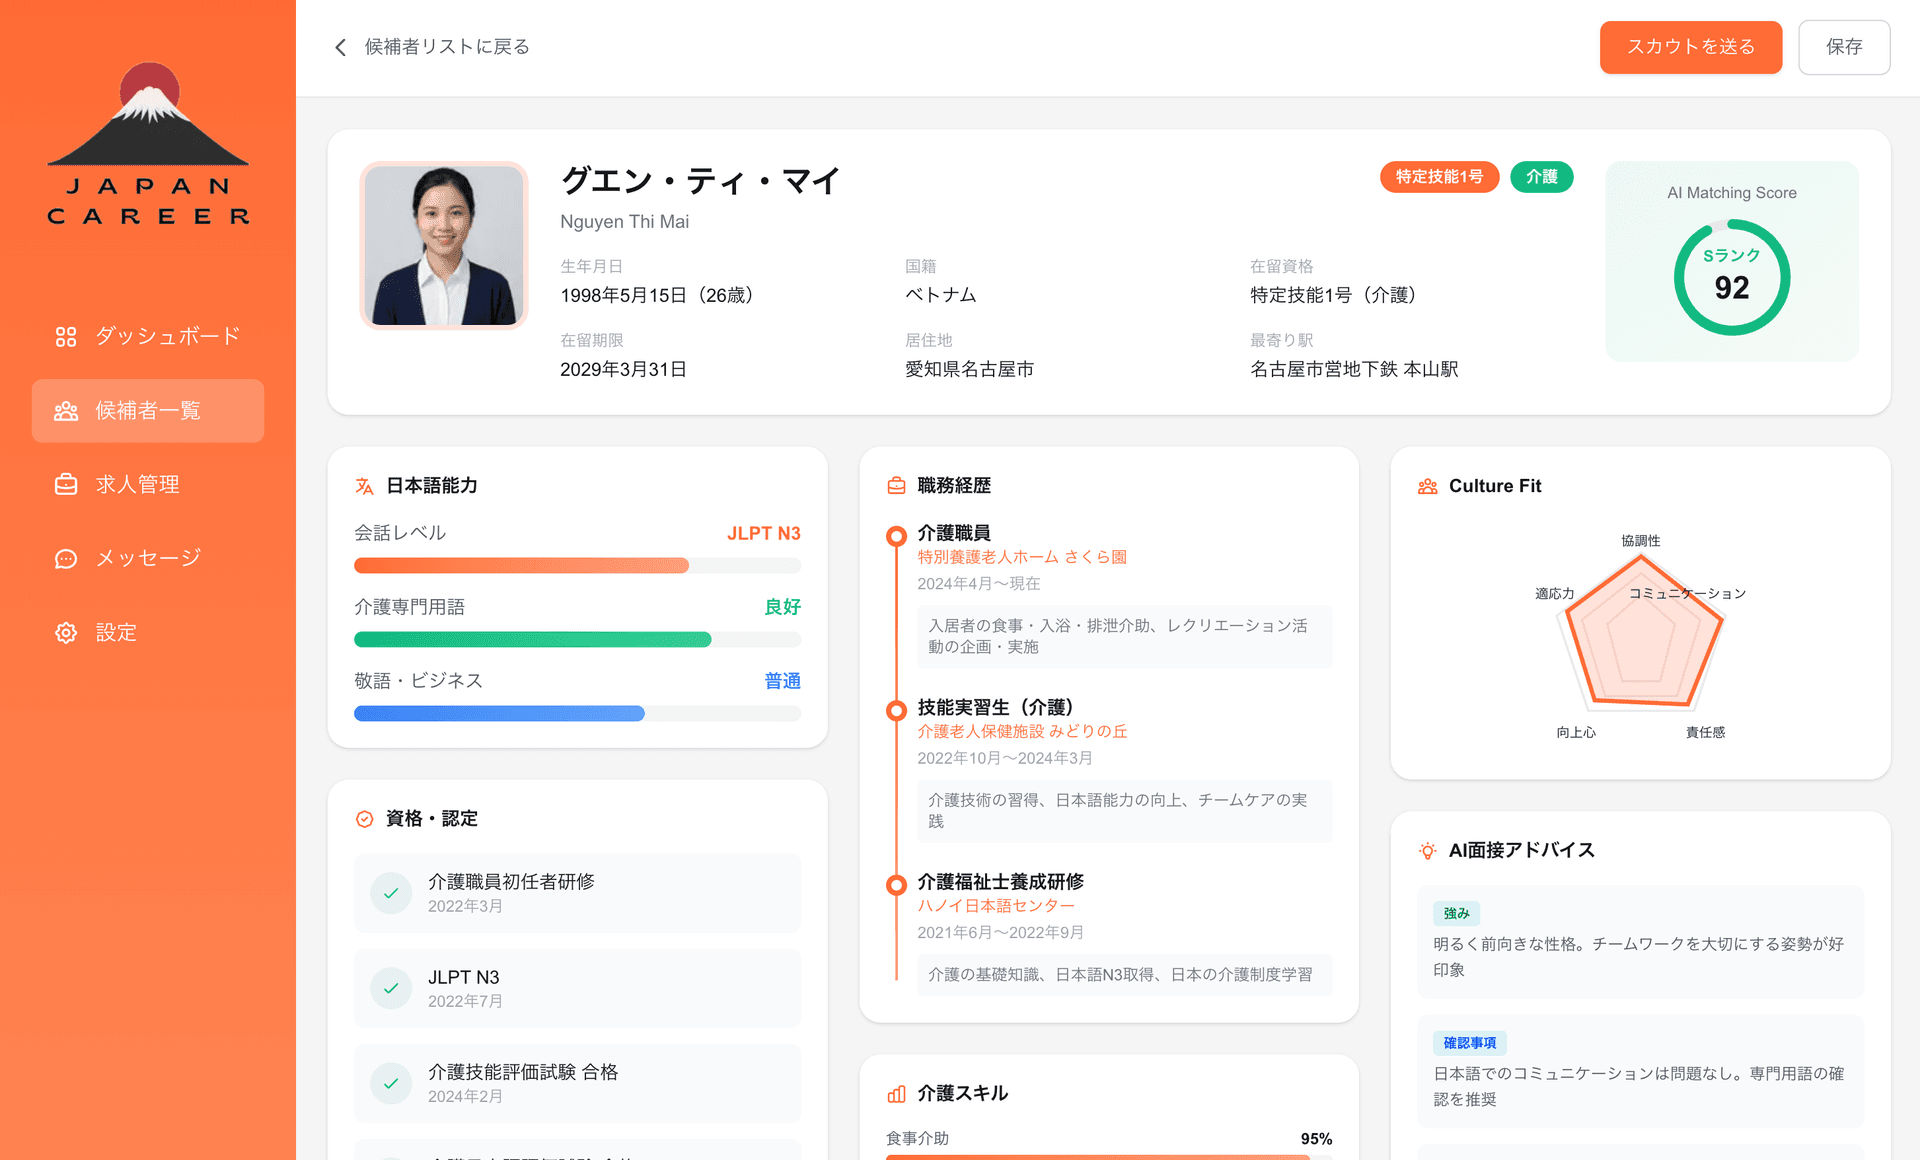Image resolution: width=1920 pixels, height=1160 pixels.
Task: Expand the 資格・認定 section header
Action: click(x=430, y=818)
